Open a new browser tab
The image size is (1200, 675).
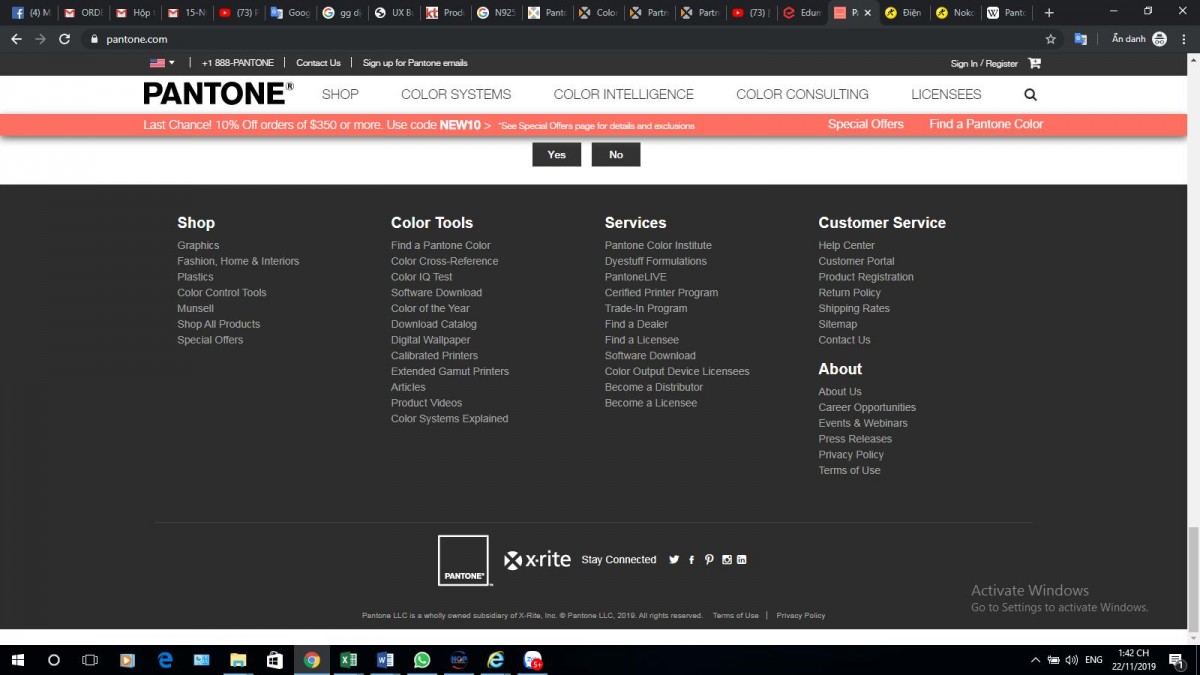coord(1048,13)
